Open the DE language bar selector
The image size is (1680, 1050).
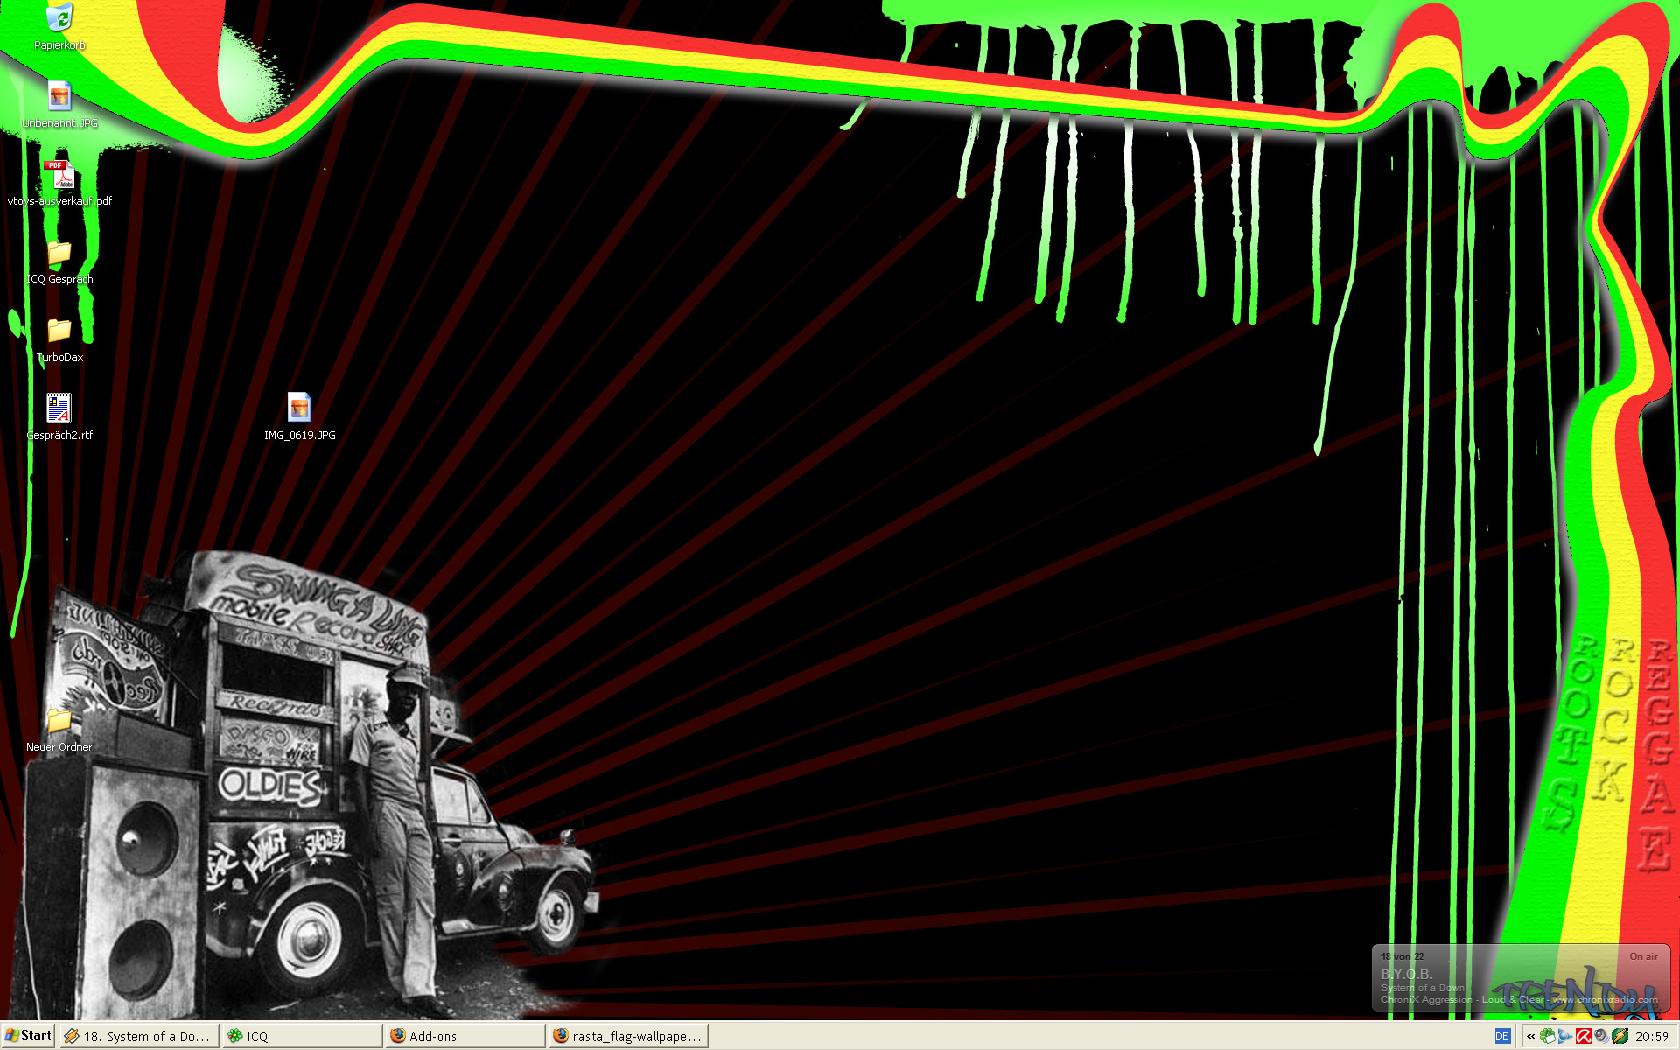tap(1502, 1036)
